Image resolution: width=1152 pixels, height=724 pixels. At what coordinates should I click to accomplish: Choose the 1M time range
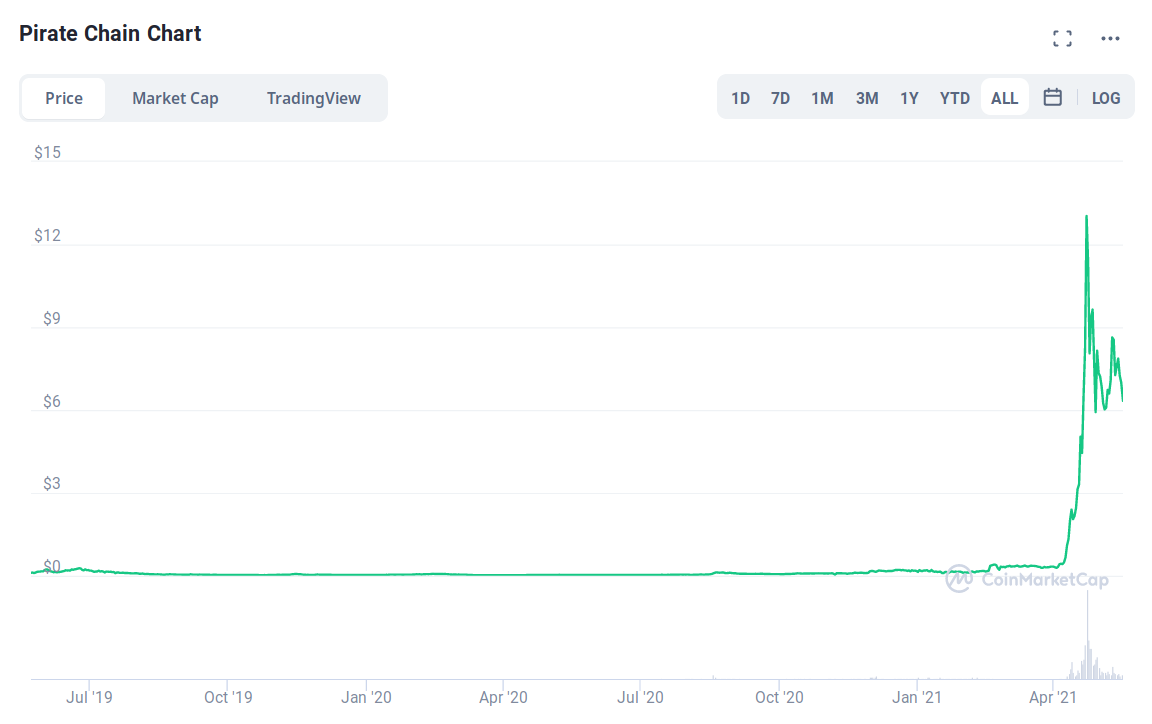tap(822, 98)
